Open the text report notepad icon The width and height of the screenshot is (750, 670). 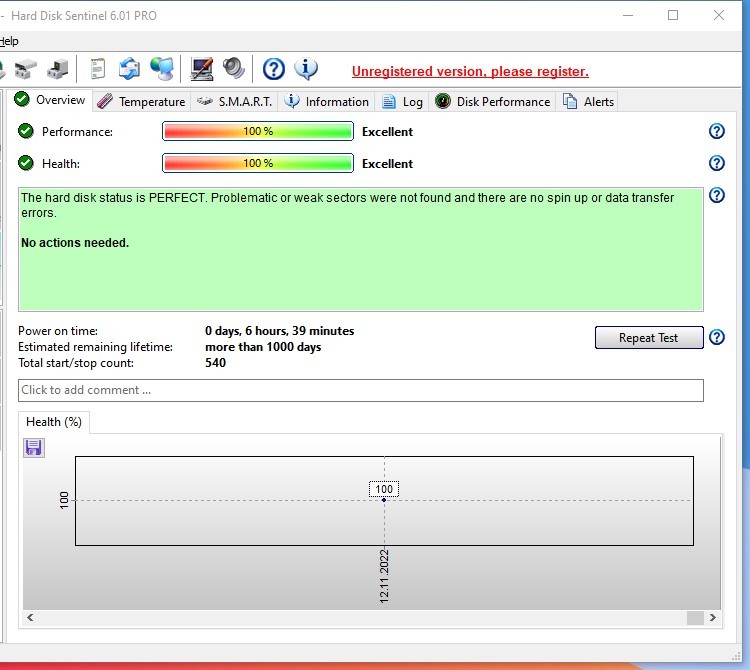98,69
